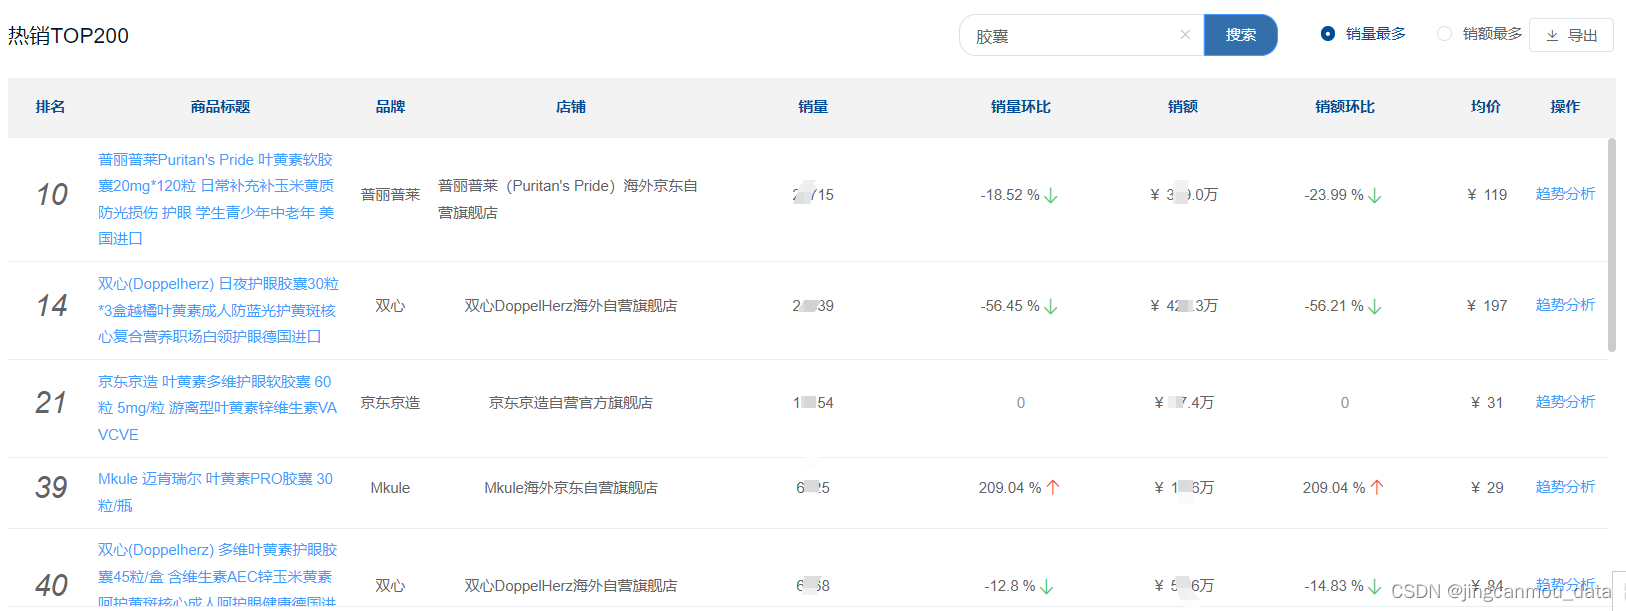Click the 操作 column header
The height and width of the screenshot is (611, 1626).
(x=1565, y=107)
